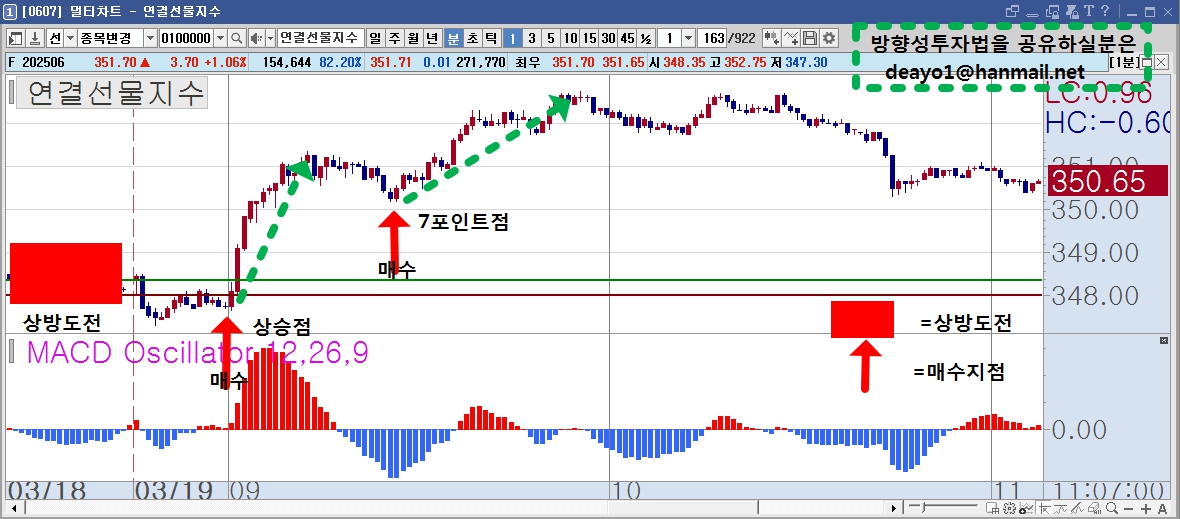Click the bottom drawing line tool icon

click(1077, 509)
